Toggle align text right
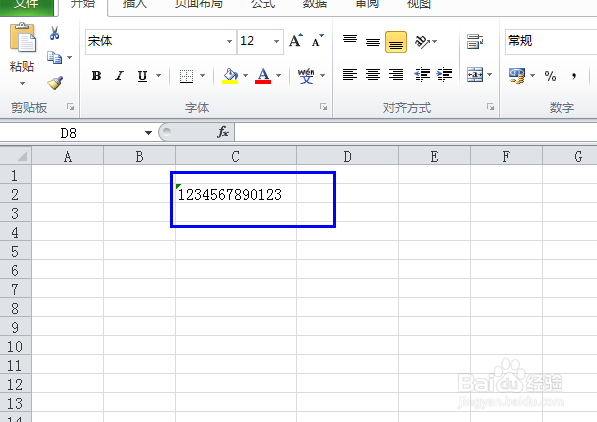The height and width of the screenshot is (422, 597). click(396, 75)
